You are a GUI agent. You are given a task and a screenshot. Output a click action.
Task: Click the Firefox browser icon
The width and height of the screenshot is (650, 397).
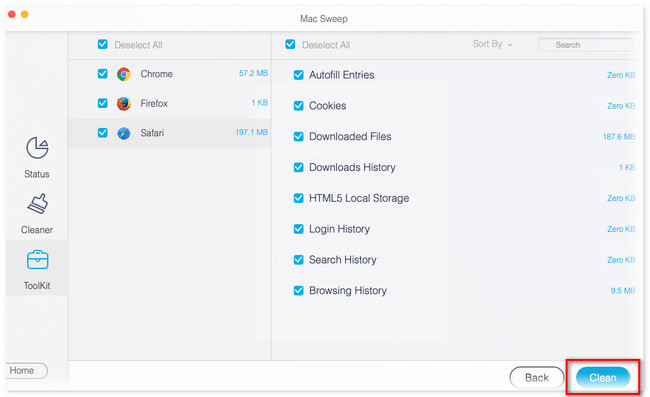[x=124, y=104]
